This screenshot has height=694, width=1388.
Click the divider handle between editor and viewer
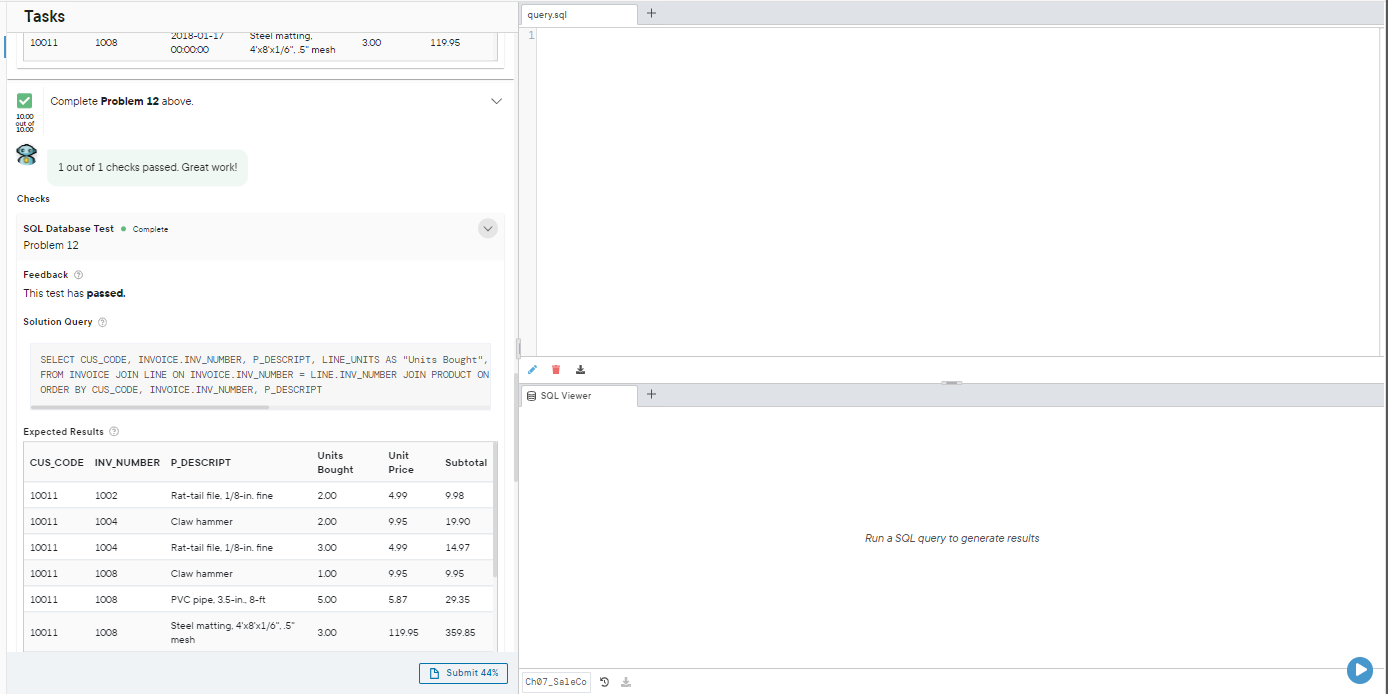[x=952, y=383]
